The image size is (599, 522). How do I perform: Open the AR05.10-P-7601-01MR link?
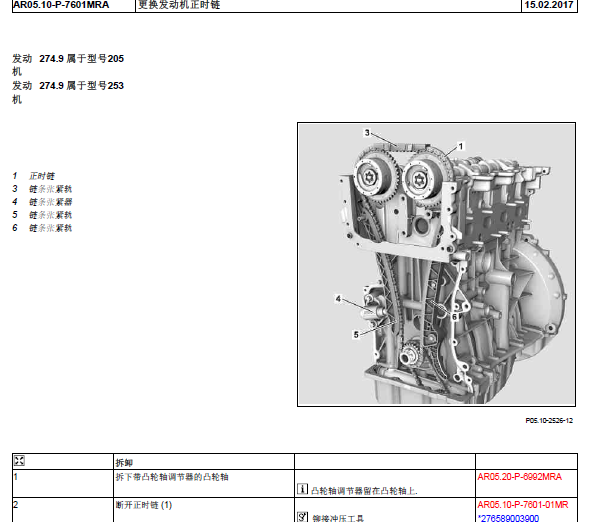[x=523, y=505]
